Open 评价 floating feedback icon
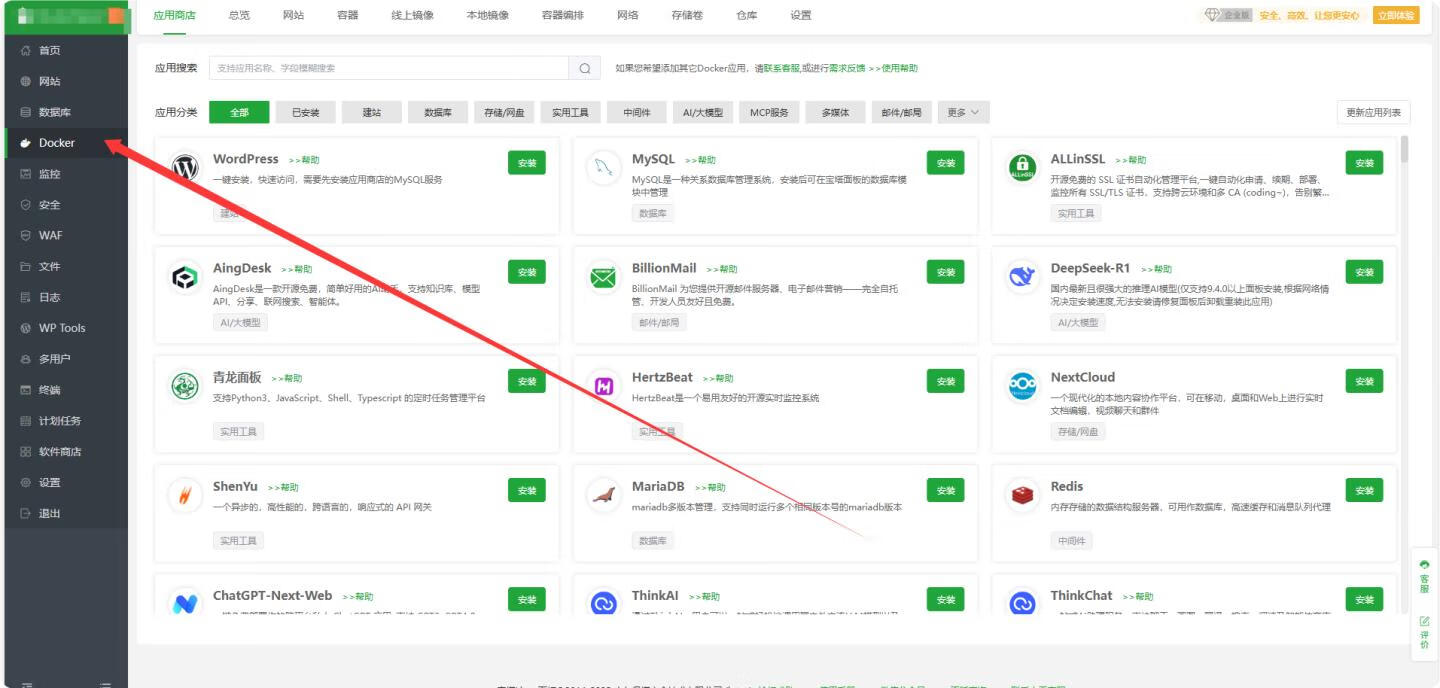Screen dimensions: 1440x688 [1424, 633]
